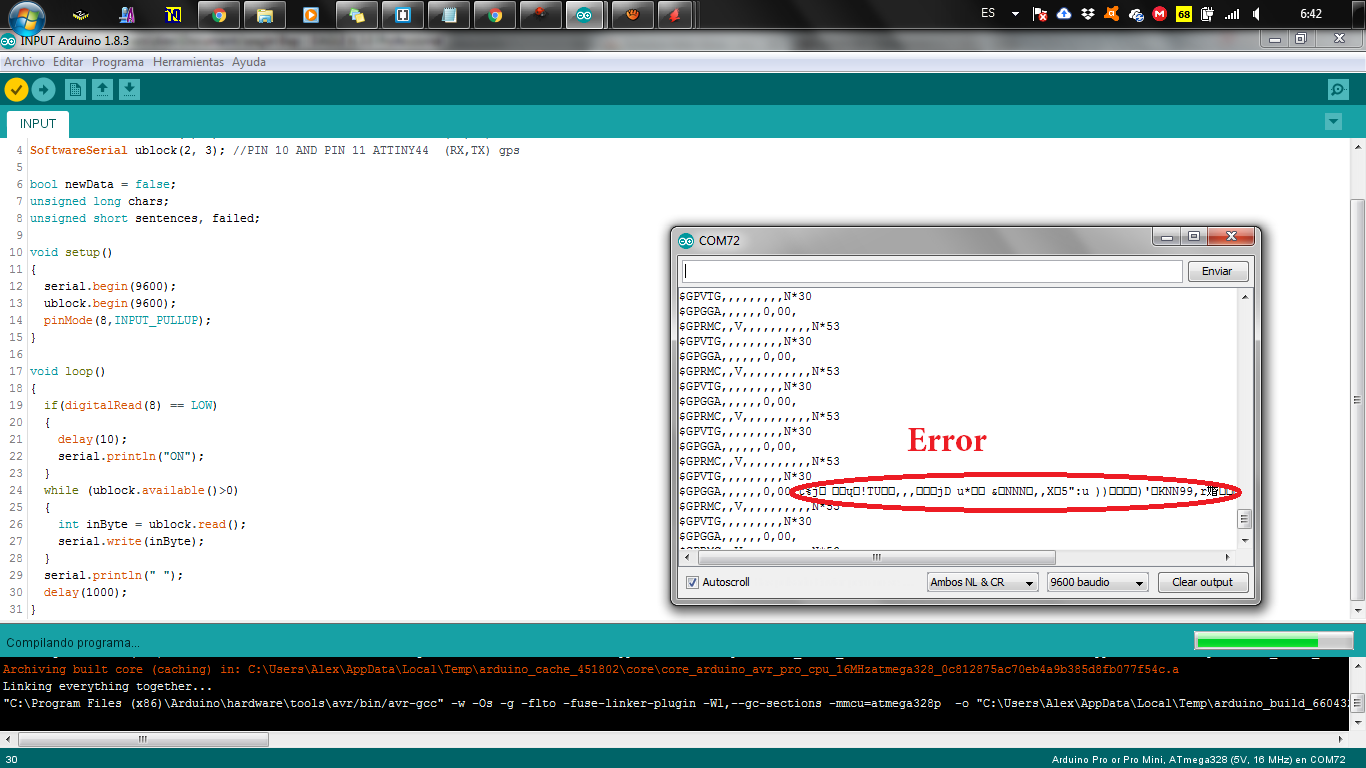This screenshot has width=1366, height=768.
Task: Open the Serial Monitor magnifier icon
Action: tap(1338, 90)
